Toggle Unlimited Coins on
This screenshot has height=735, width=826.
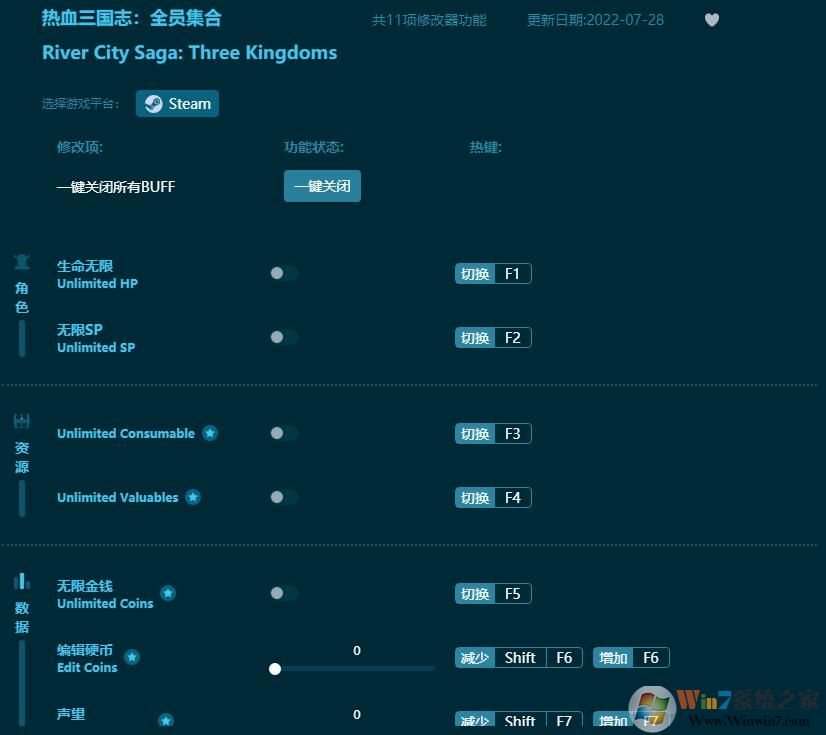coord(281,593)
